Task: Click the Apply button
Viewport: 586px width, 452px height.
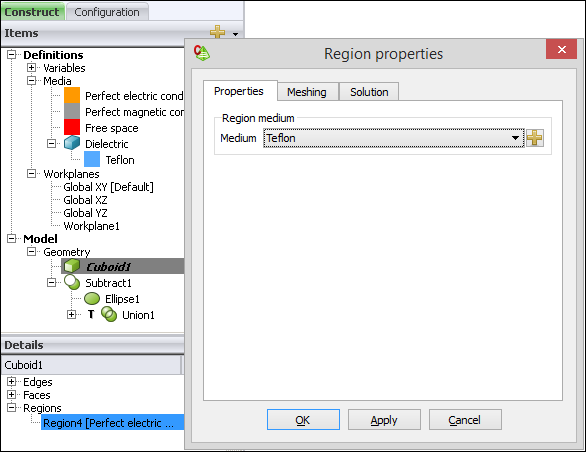Action: [384, 419]
